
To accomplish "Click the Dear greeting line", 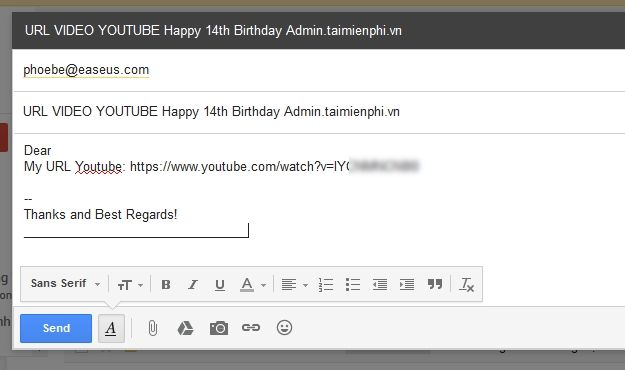I will [x=37, y=150].
